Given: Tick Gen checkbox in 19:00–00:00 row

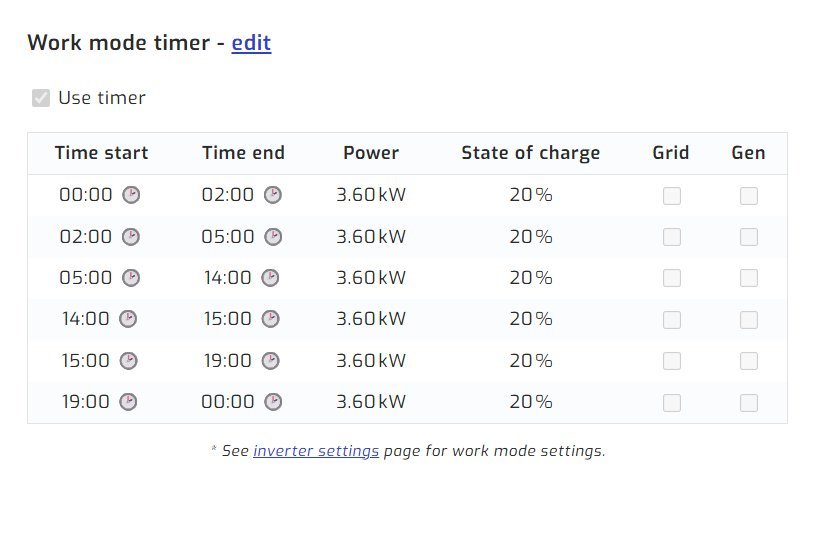Looking at the screenshot, I should pyautogui.click(x=749, y=403).
